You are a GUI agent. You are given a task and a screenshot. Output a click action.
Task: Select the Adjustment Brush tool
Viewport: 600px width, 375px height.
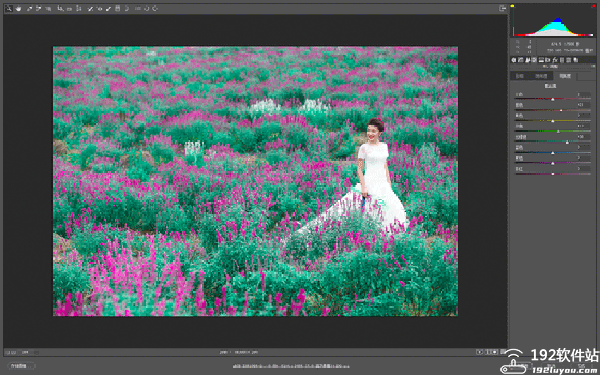[108, 8]
